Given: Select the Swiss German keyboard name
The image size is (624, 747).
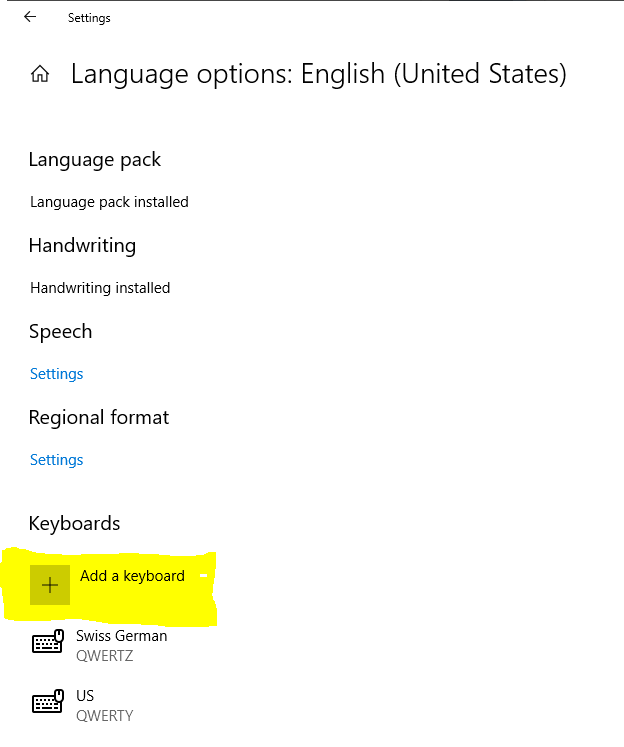Looking at the screenshot, I should pyautogui.click(x=121, y=636).
